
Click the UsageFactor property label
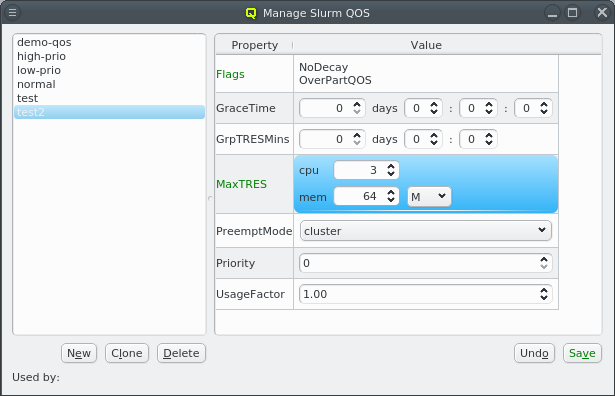[250, 294]
